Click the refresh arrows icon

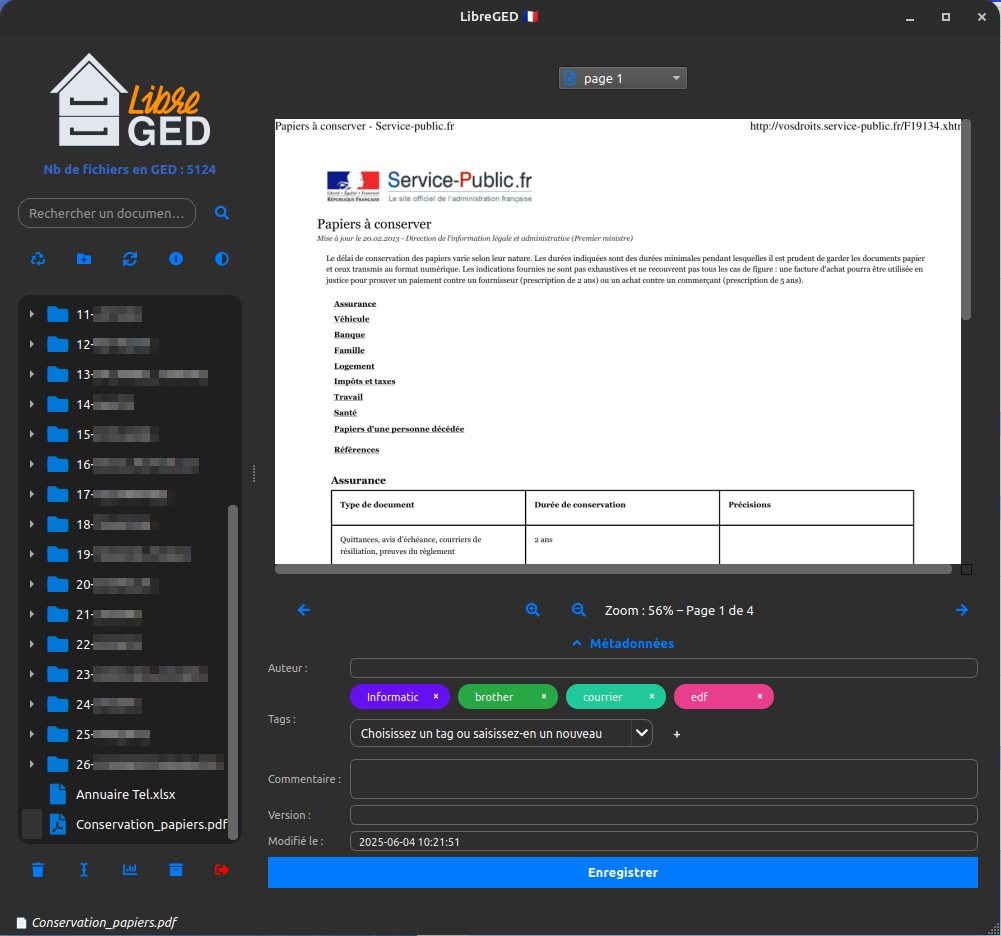(130, 259)
